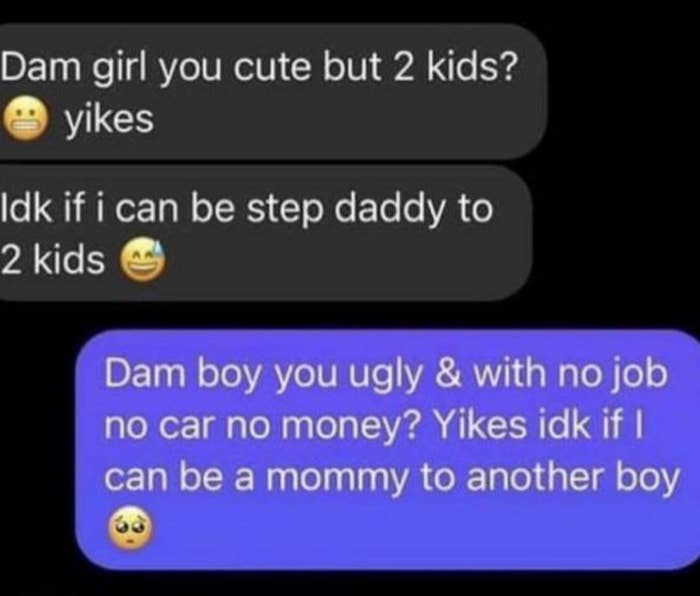This screenshot has height=596, width=700.
Task: Select the 'Dam girl you cute' message bubble
Action: pos(273,92)
